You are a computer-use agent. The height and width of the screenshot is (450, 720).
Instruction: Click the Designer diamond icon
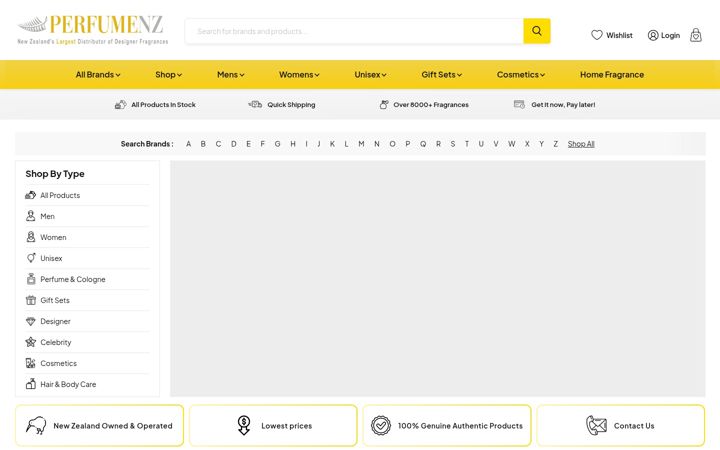coord(30,321)
